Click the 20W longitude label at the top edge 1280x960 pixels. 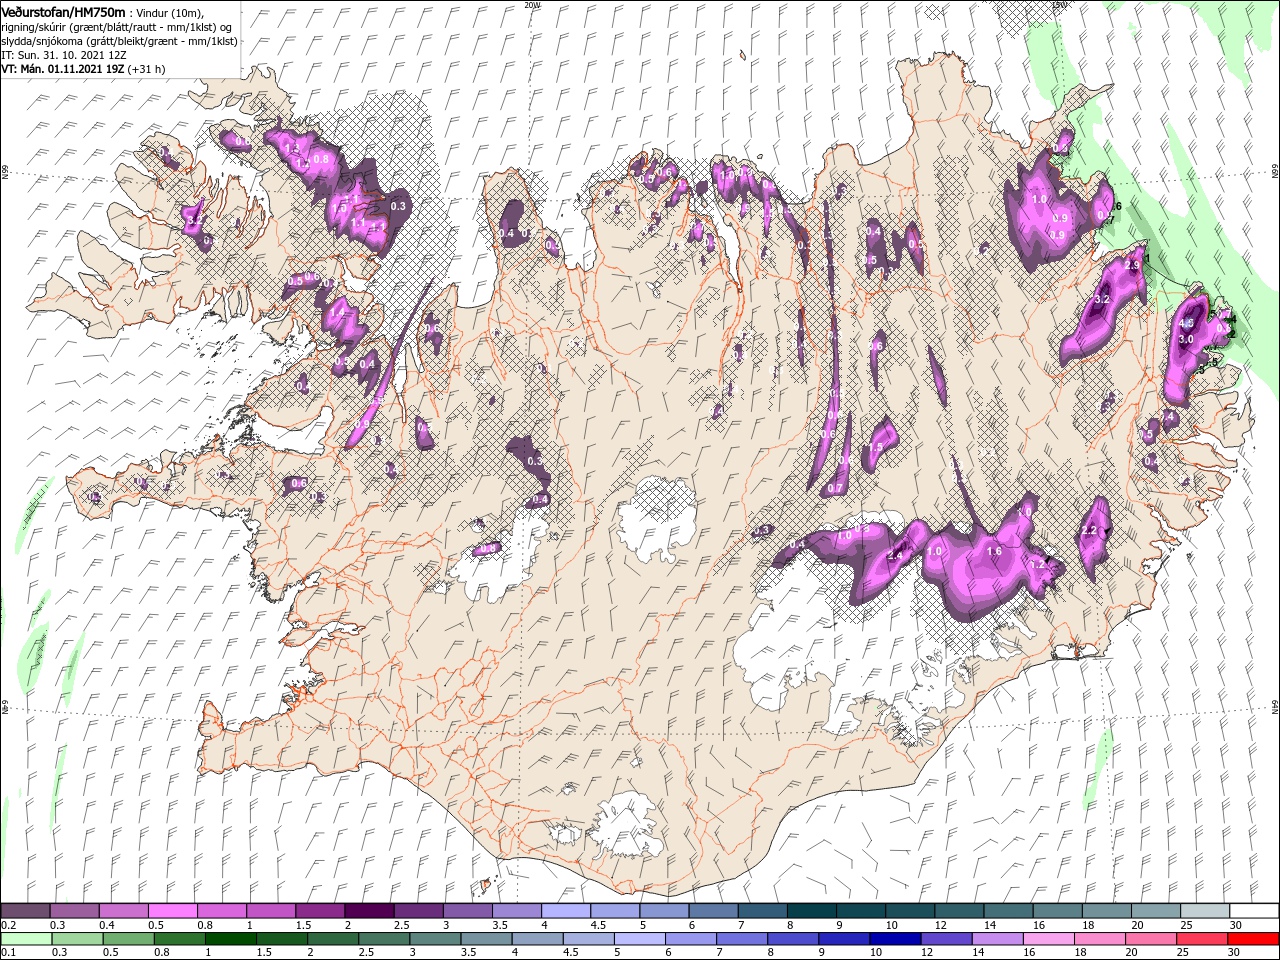click(x=533, y=5)
